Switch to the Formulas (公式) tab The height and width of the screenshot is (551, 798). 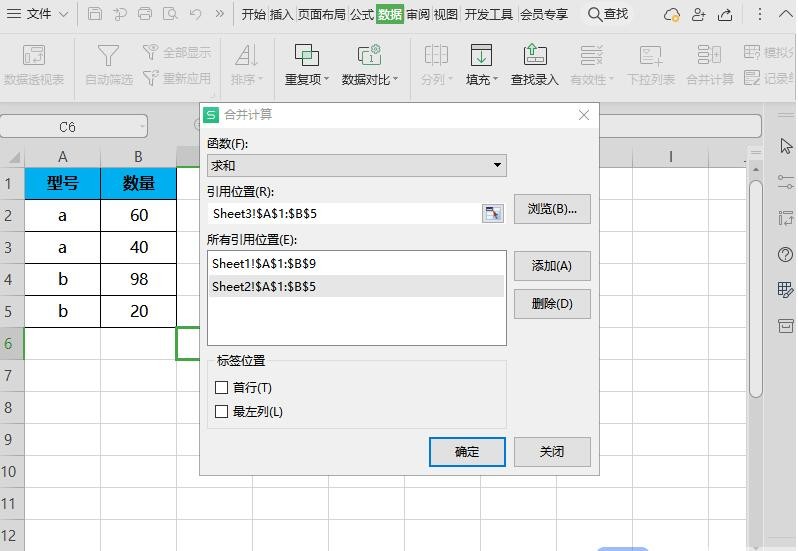[361, 14]
